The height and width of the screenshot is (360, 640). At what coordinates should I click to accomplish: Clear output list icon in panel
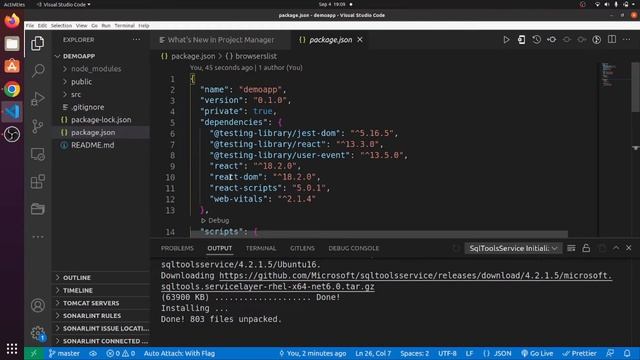coord(571,248)
